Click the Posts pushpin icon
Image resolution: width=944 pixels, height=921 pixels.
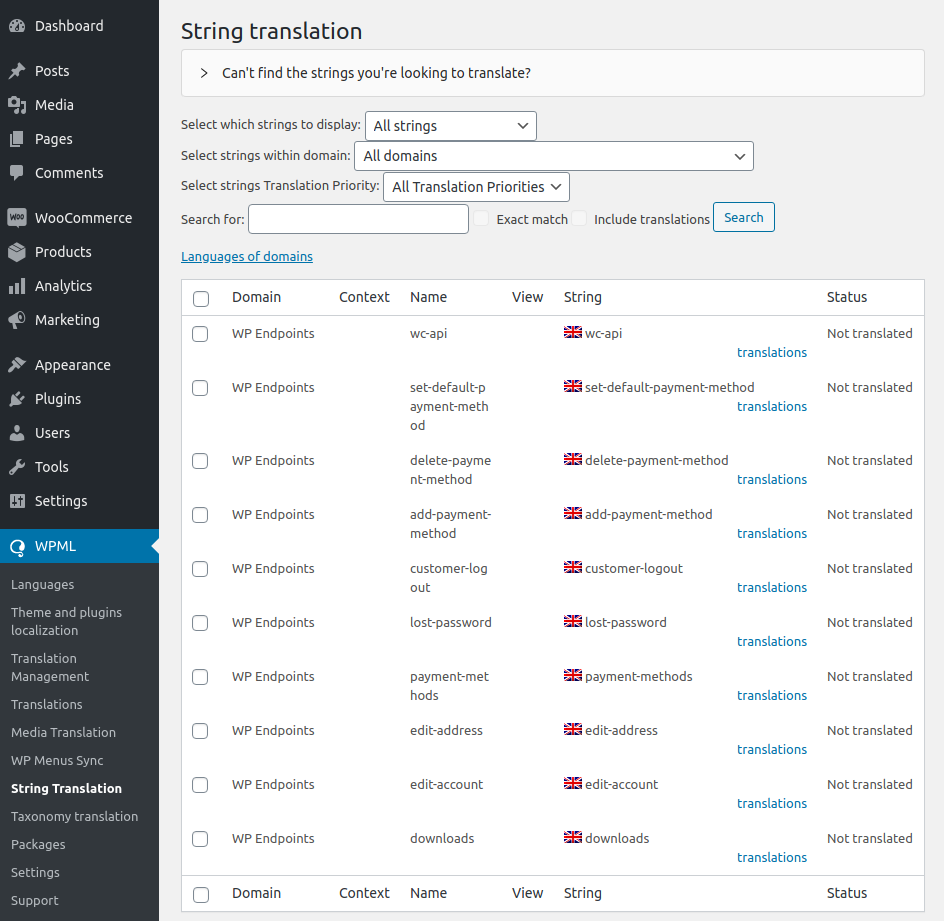tap(17, 71)
